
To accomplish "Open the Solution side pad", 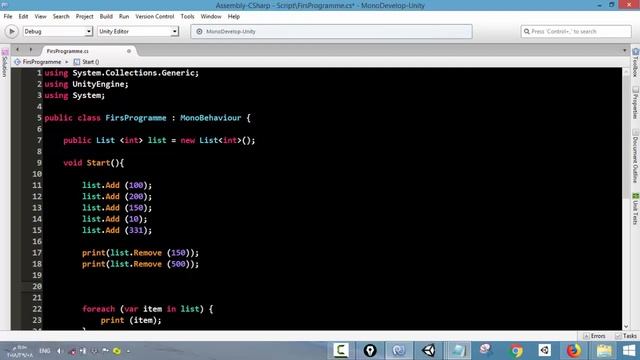I will (5, 63).
